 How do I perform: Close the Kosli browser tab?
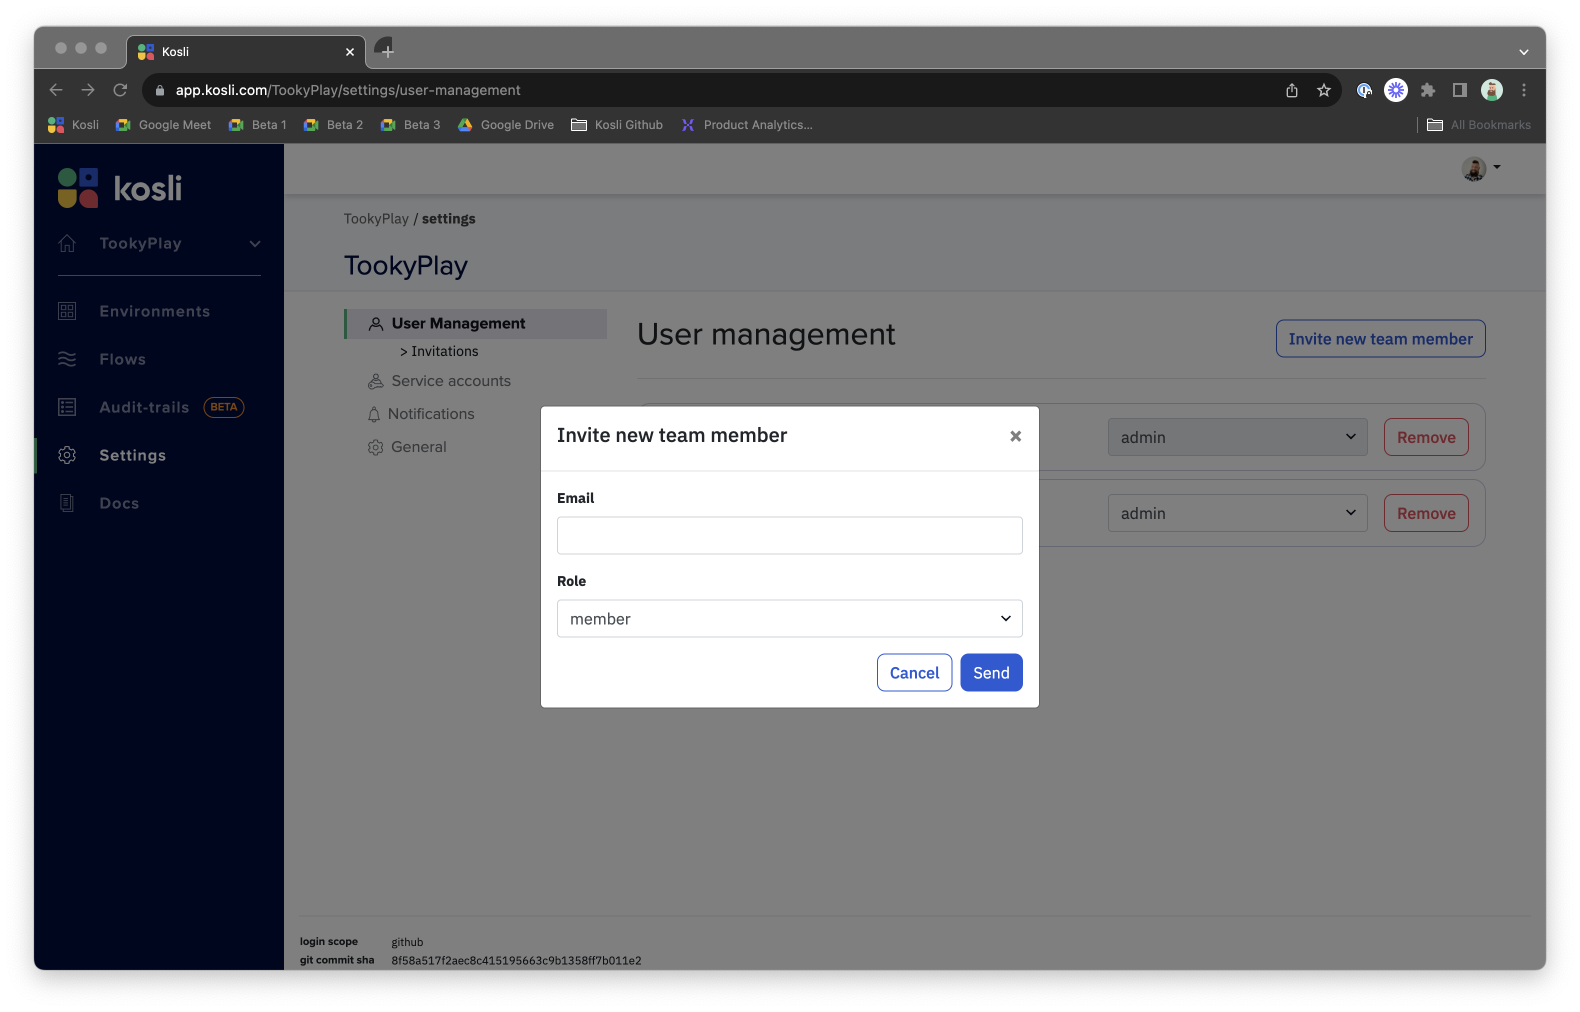pyautogui.click(x=350, y=52)
